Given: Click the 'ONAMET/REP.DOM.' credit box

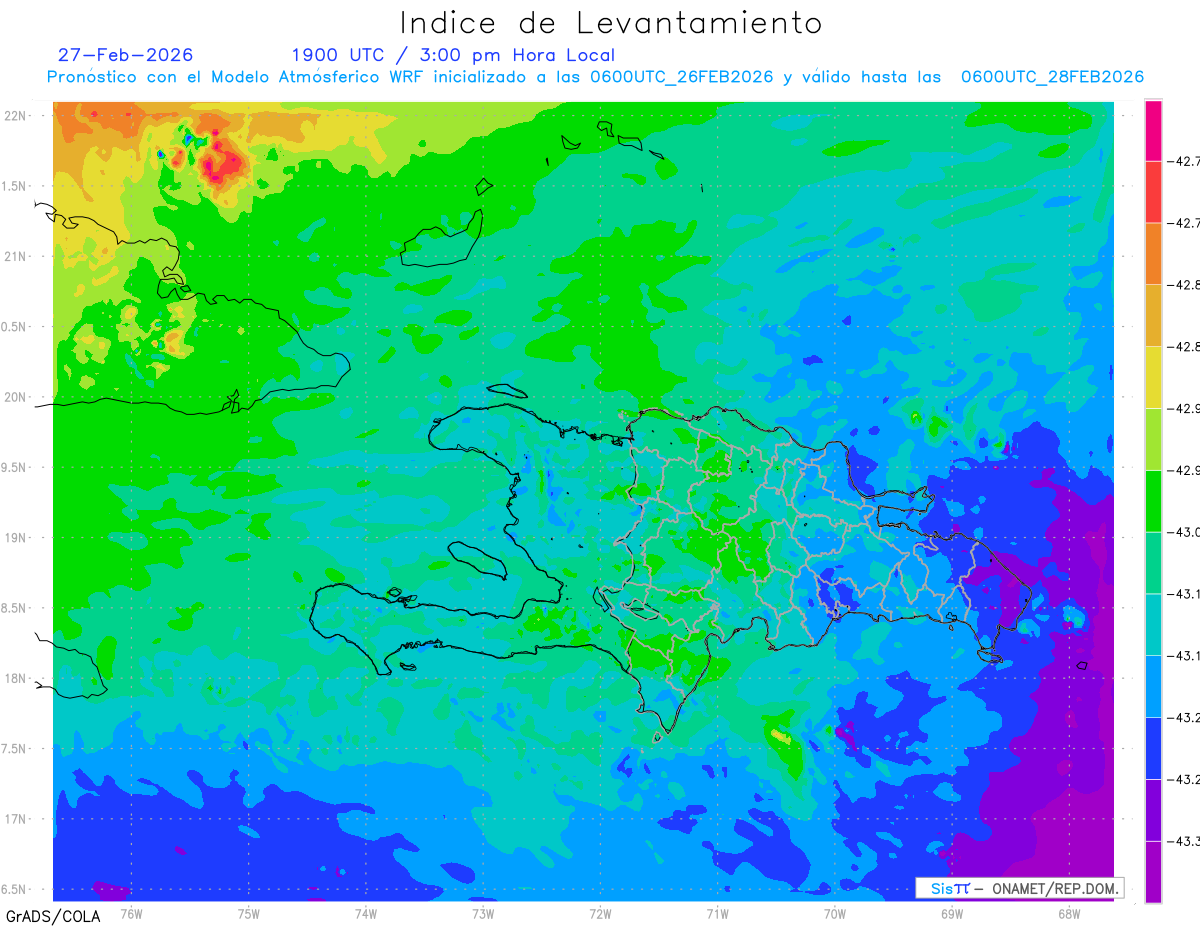Looking at the screenshot, I should pyautogui.click(x=1019, y=888).
